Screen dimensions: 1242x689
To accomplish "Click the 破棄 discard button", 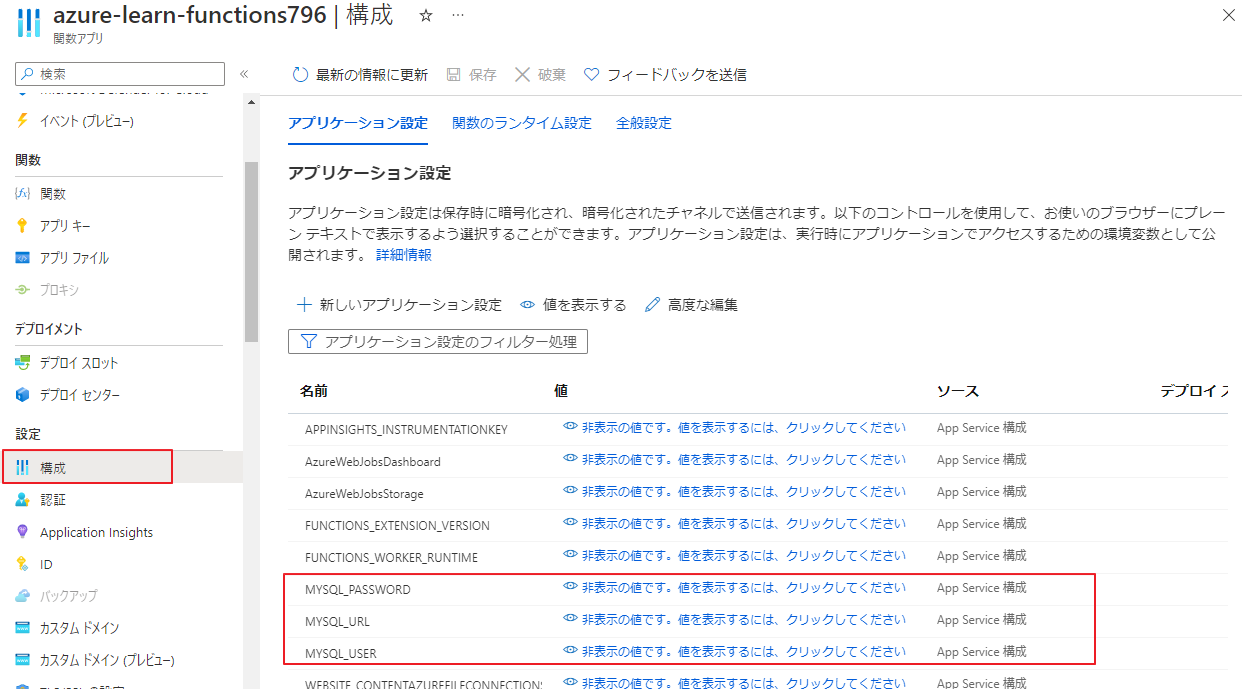I will click(x=540, y=75).
